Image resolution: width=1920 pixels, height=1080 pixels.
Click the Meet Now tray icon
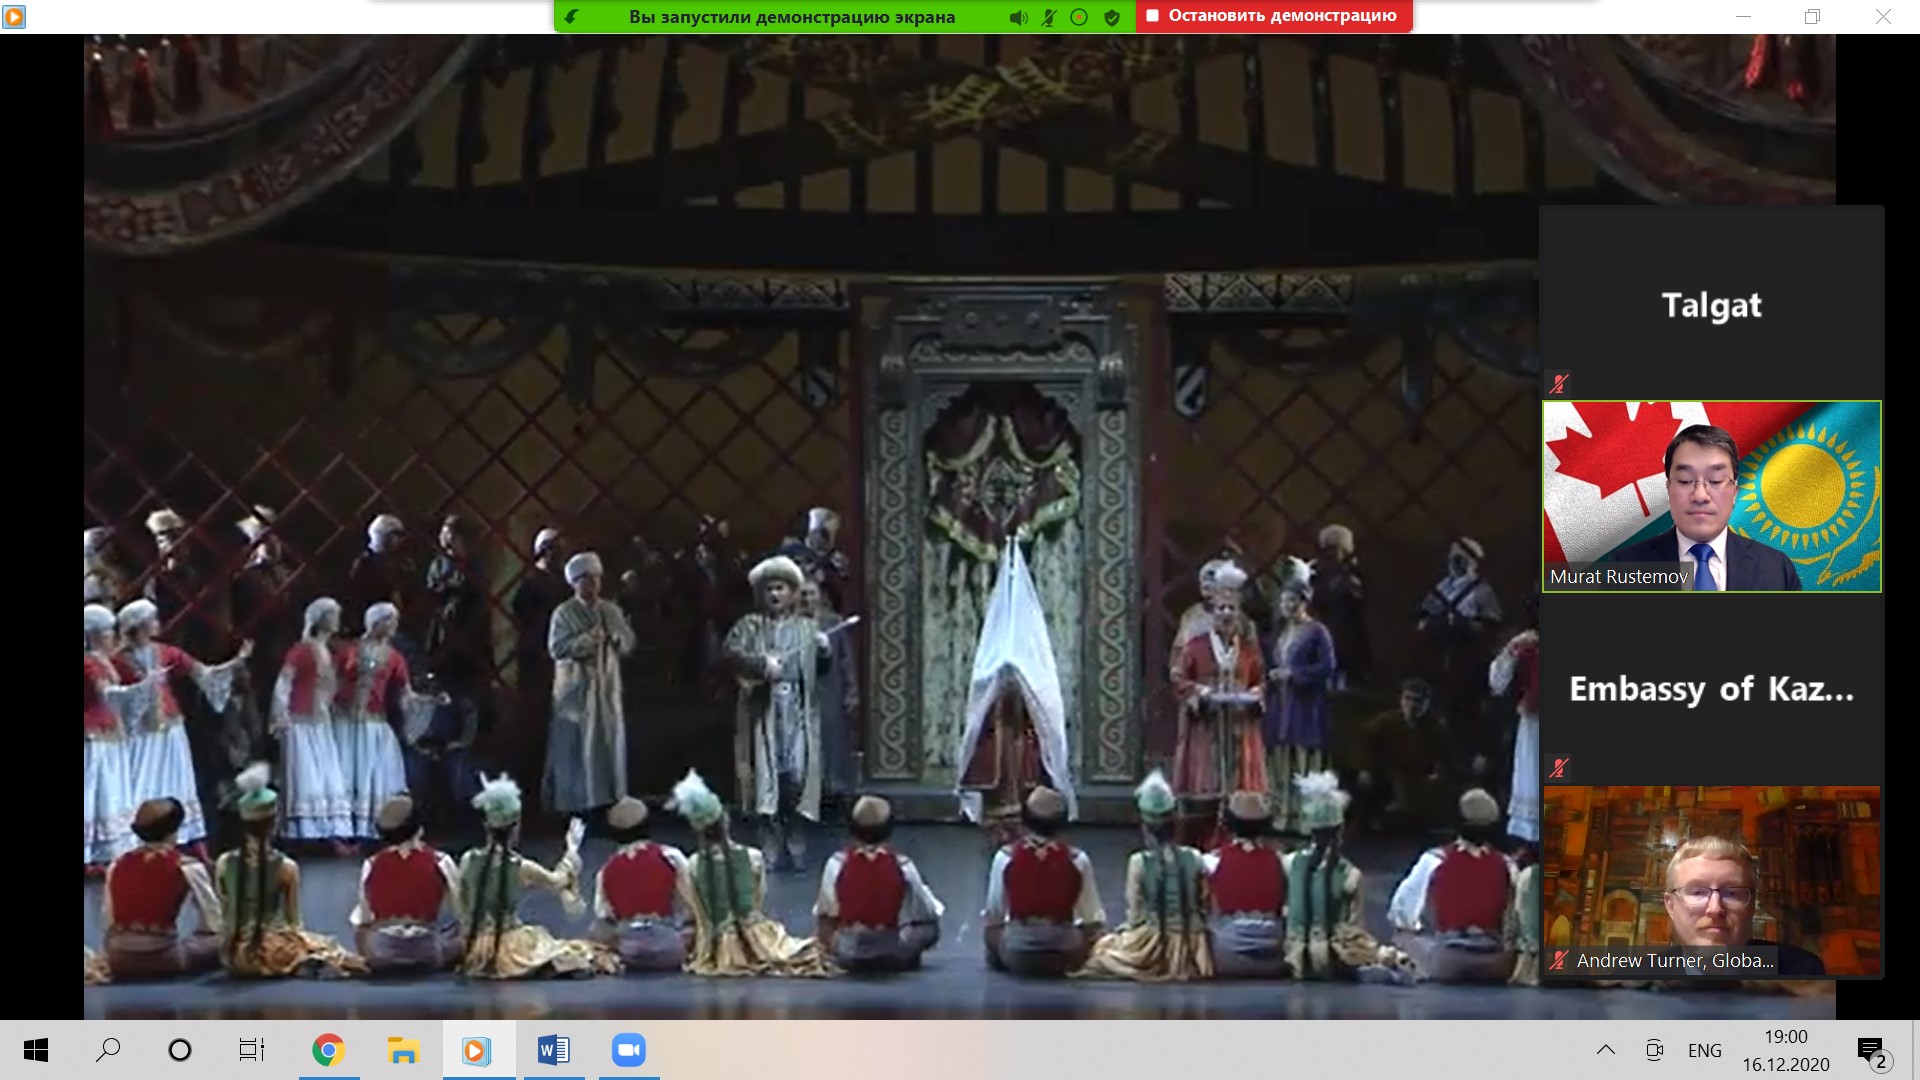(x=1654, y=1050)
